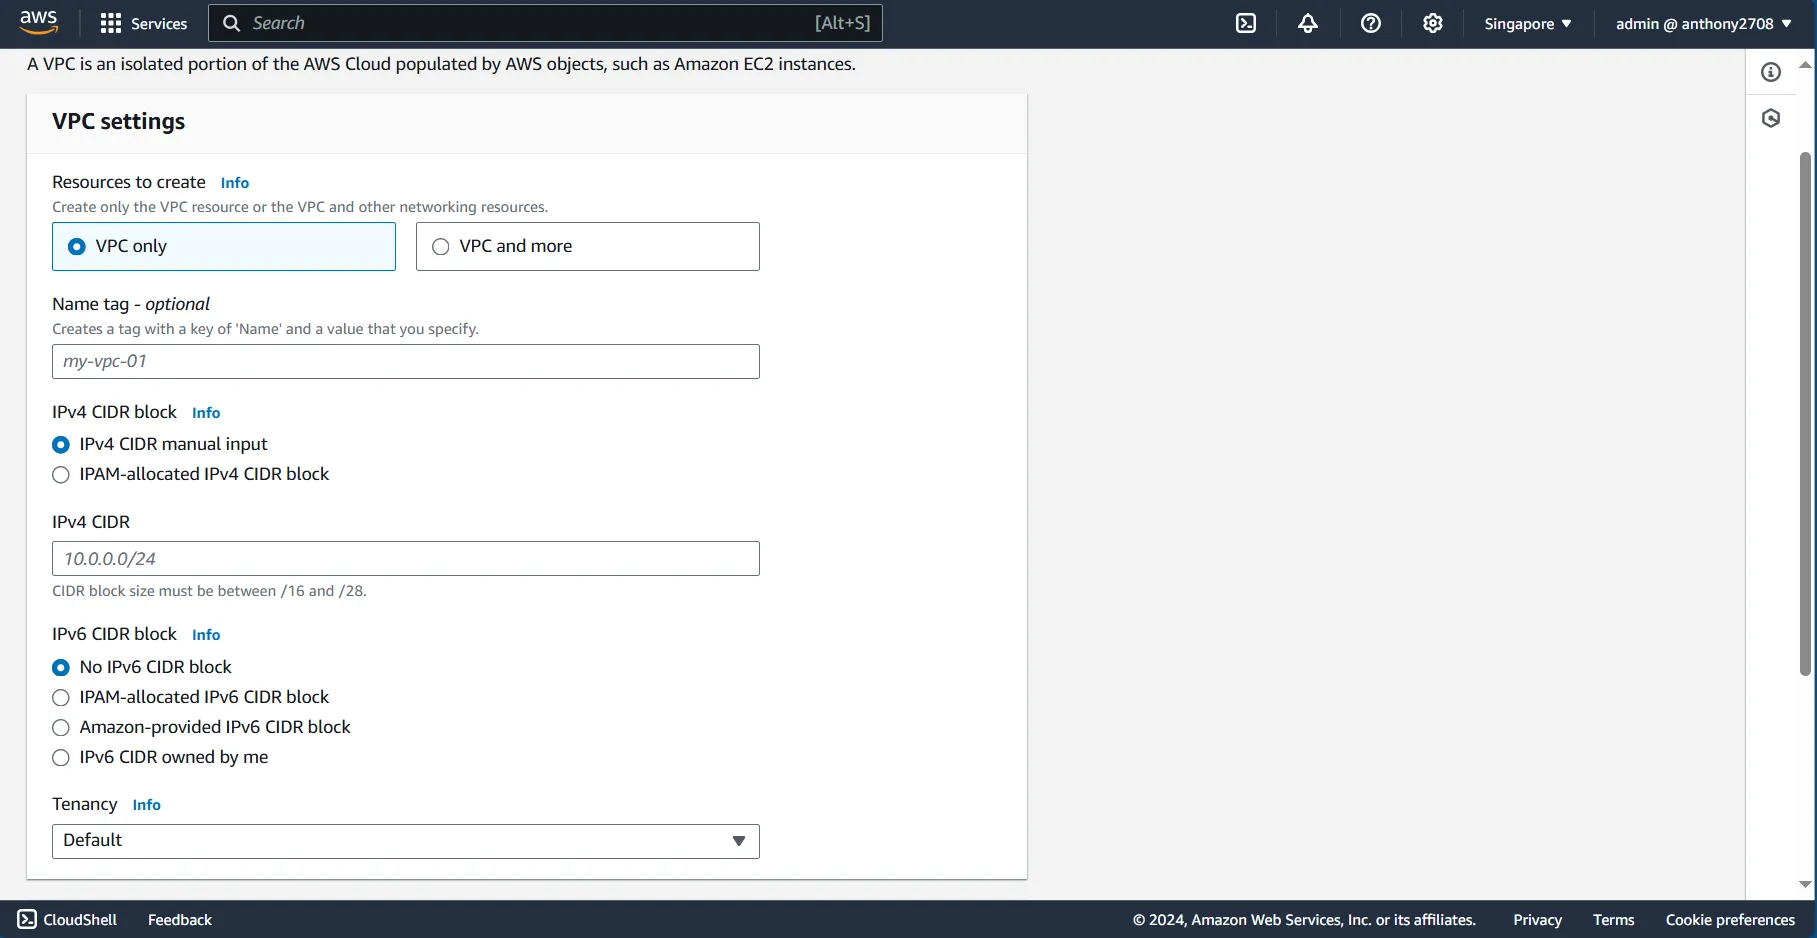Image resolution: width=1817 pixels, height=938 pixels.
Task: Click the Feedback link in footer
Action: tap(180, 919)
